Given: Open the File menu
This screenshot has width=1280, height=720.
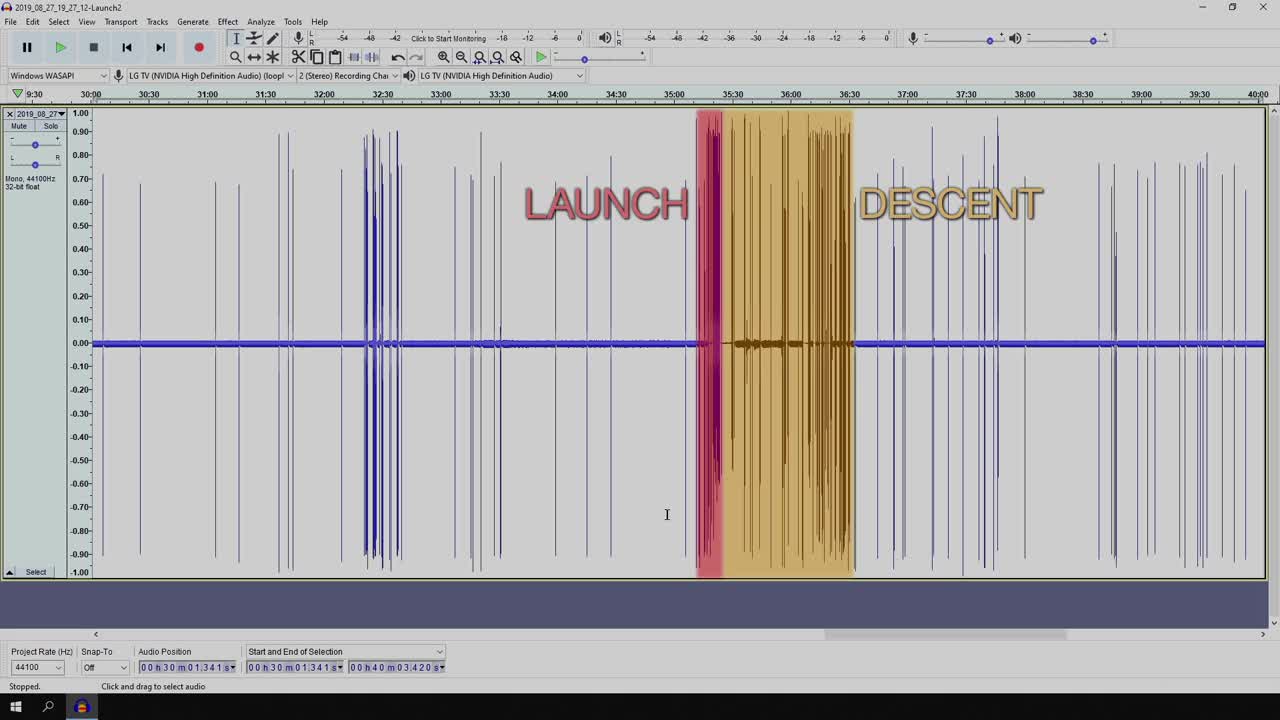Looking at the screenshot, I should tap(10, 21).
